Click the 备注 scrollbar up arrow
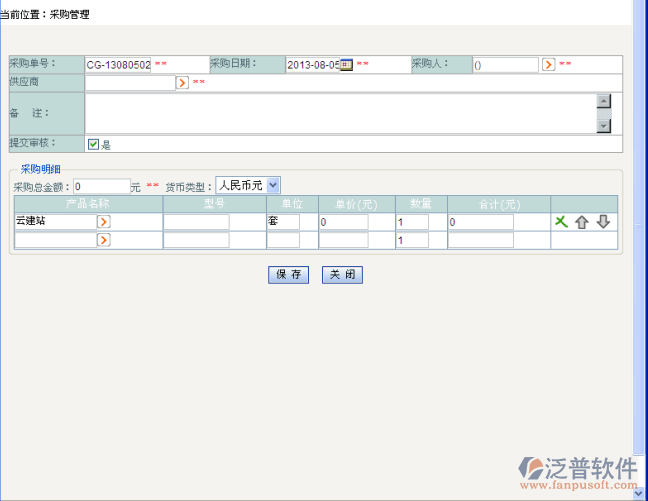Image resolution: width=648 pixels, height=501 pixels. 604,101
